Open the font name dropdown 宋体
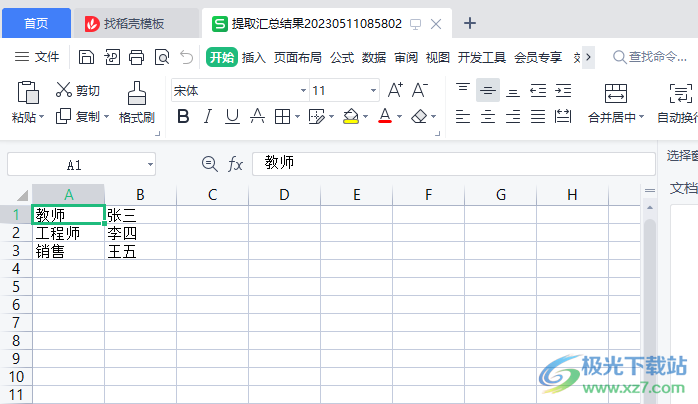Image resolution: width=698 pixels, height=404 pixels. click(303, 90)
